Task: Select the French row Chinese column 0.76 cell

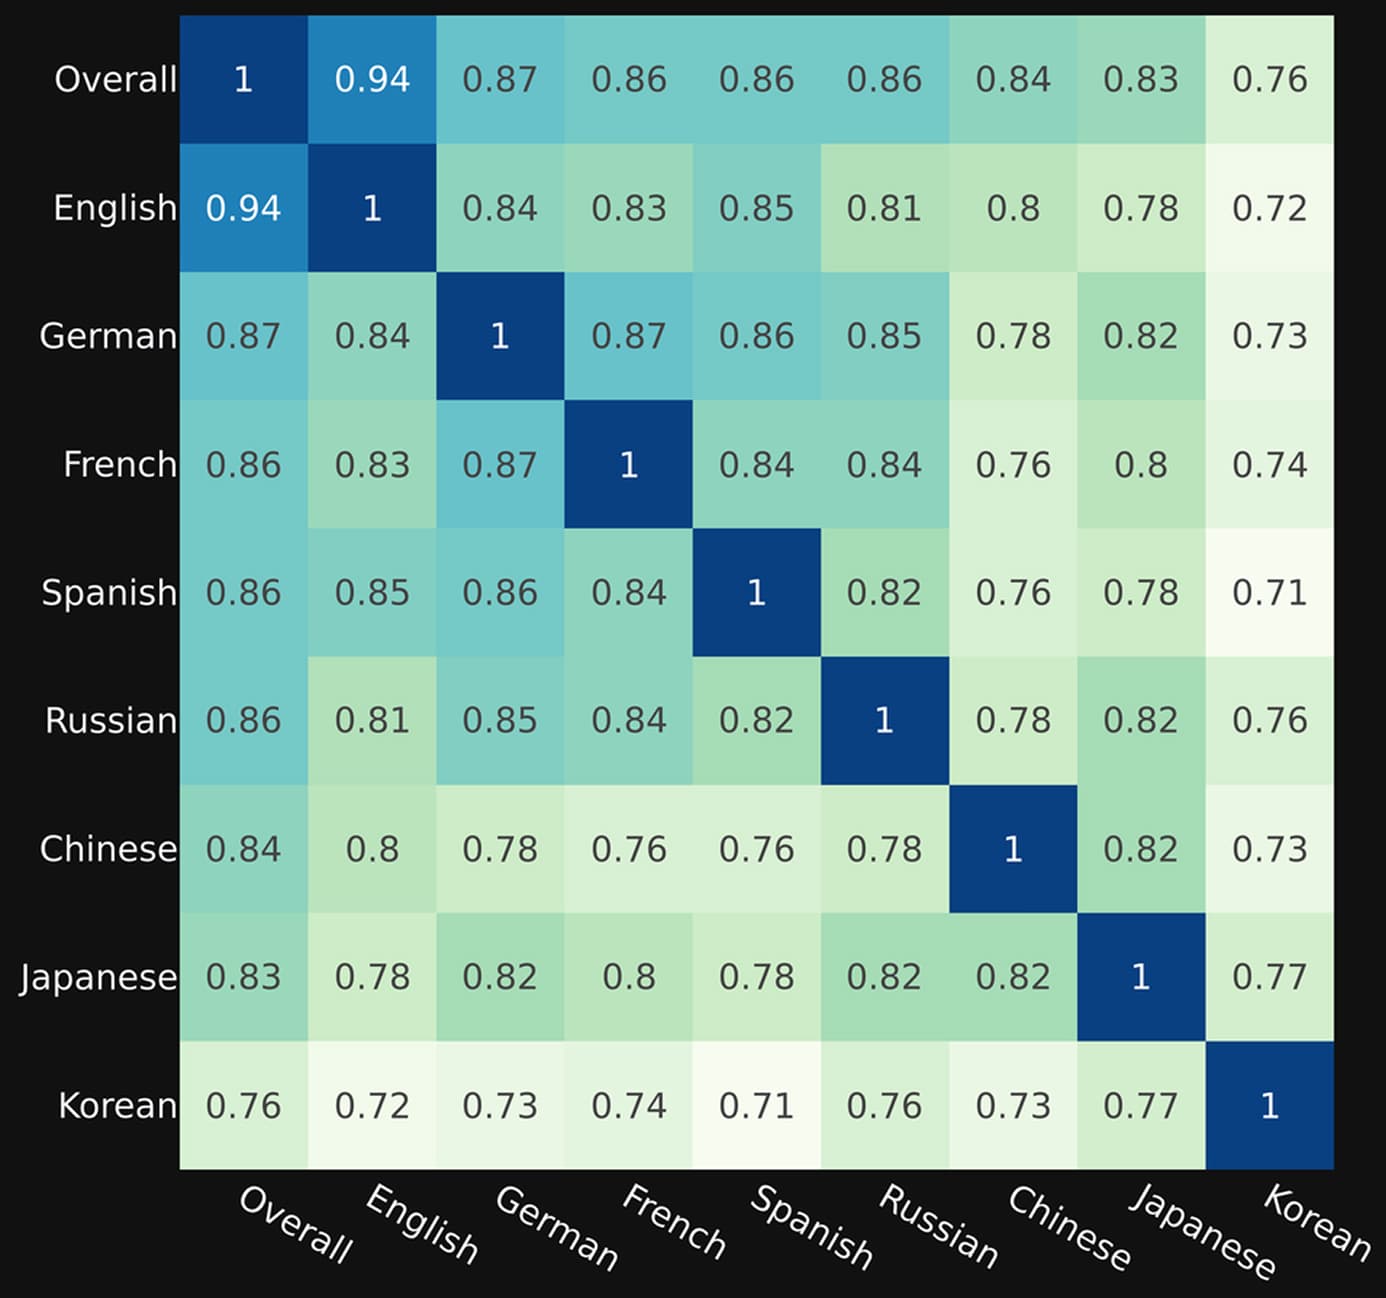Action: pyautogui.click(x=1013, y=464)
